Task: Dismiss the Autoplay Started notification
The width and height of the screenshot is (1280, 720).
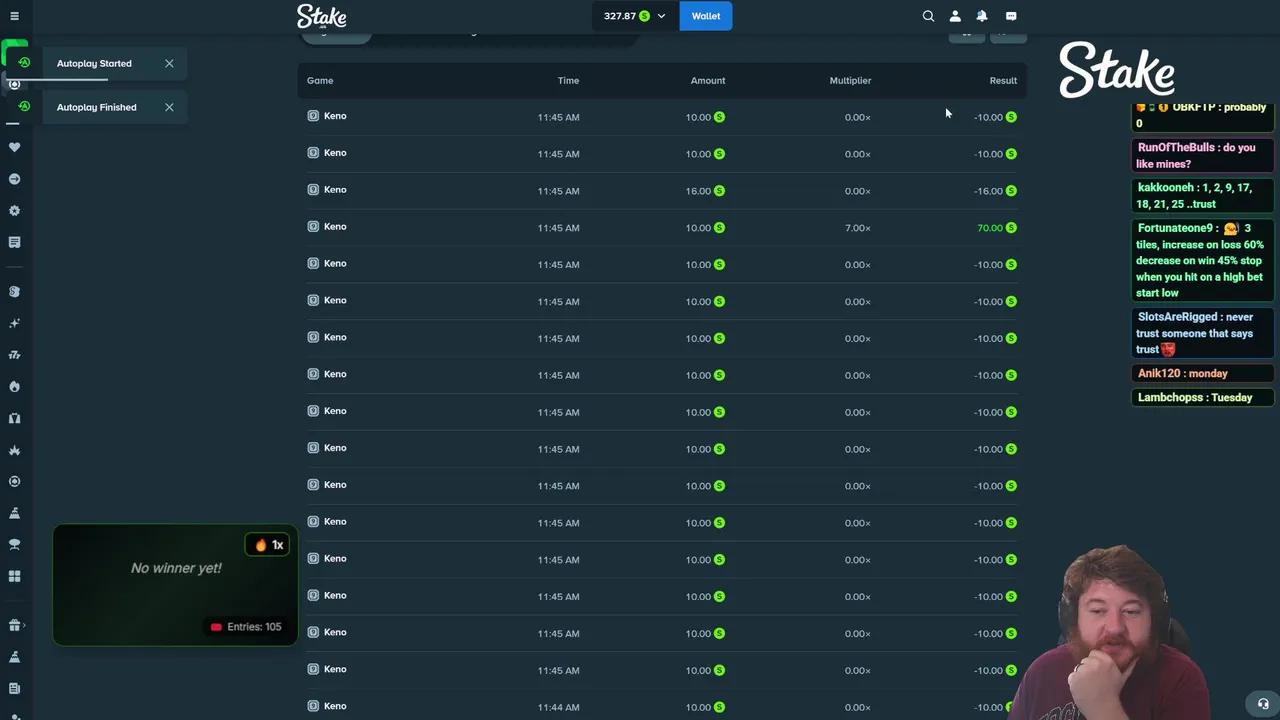Action: [169, 63]
